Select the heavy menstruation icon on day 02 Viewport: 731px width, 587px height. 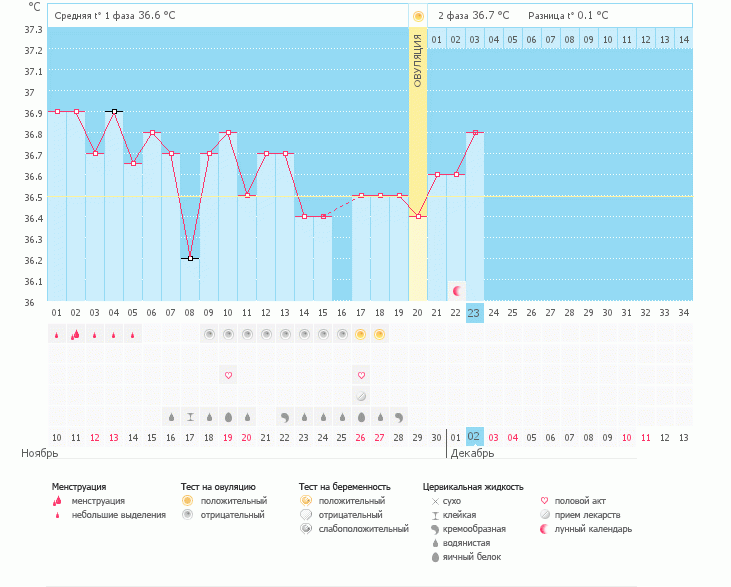pos(75,334)
